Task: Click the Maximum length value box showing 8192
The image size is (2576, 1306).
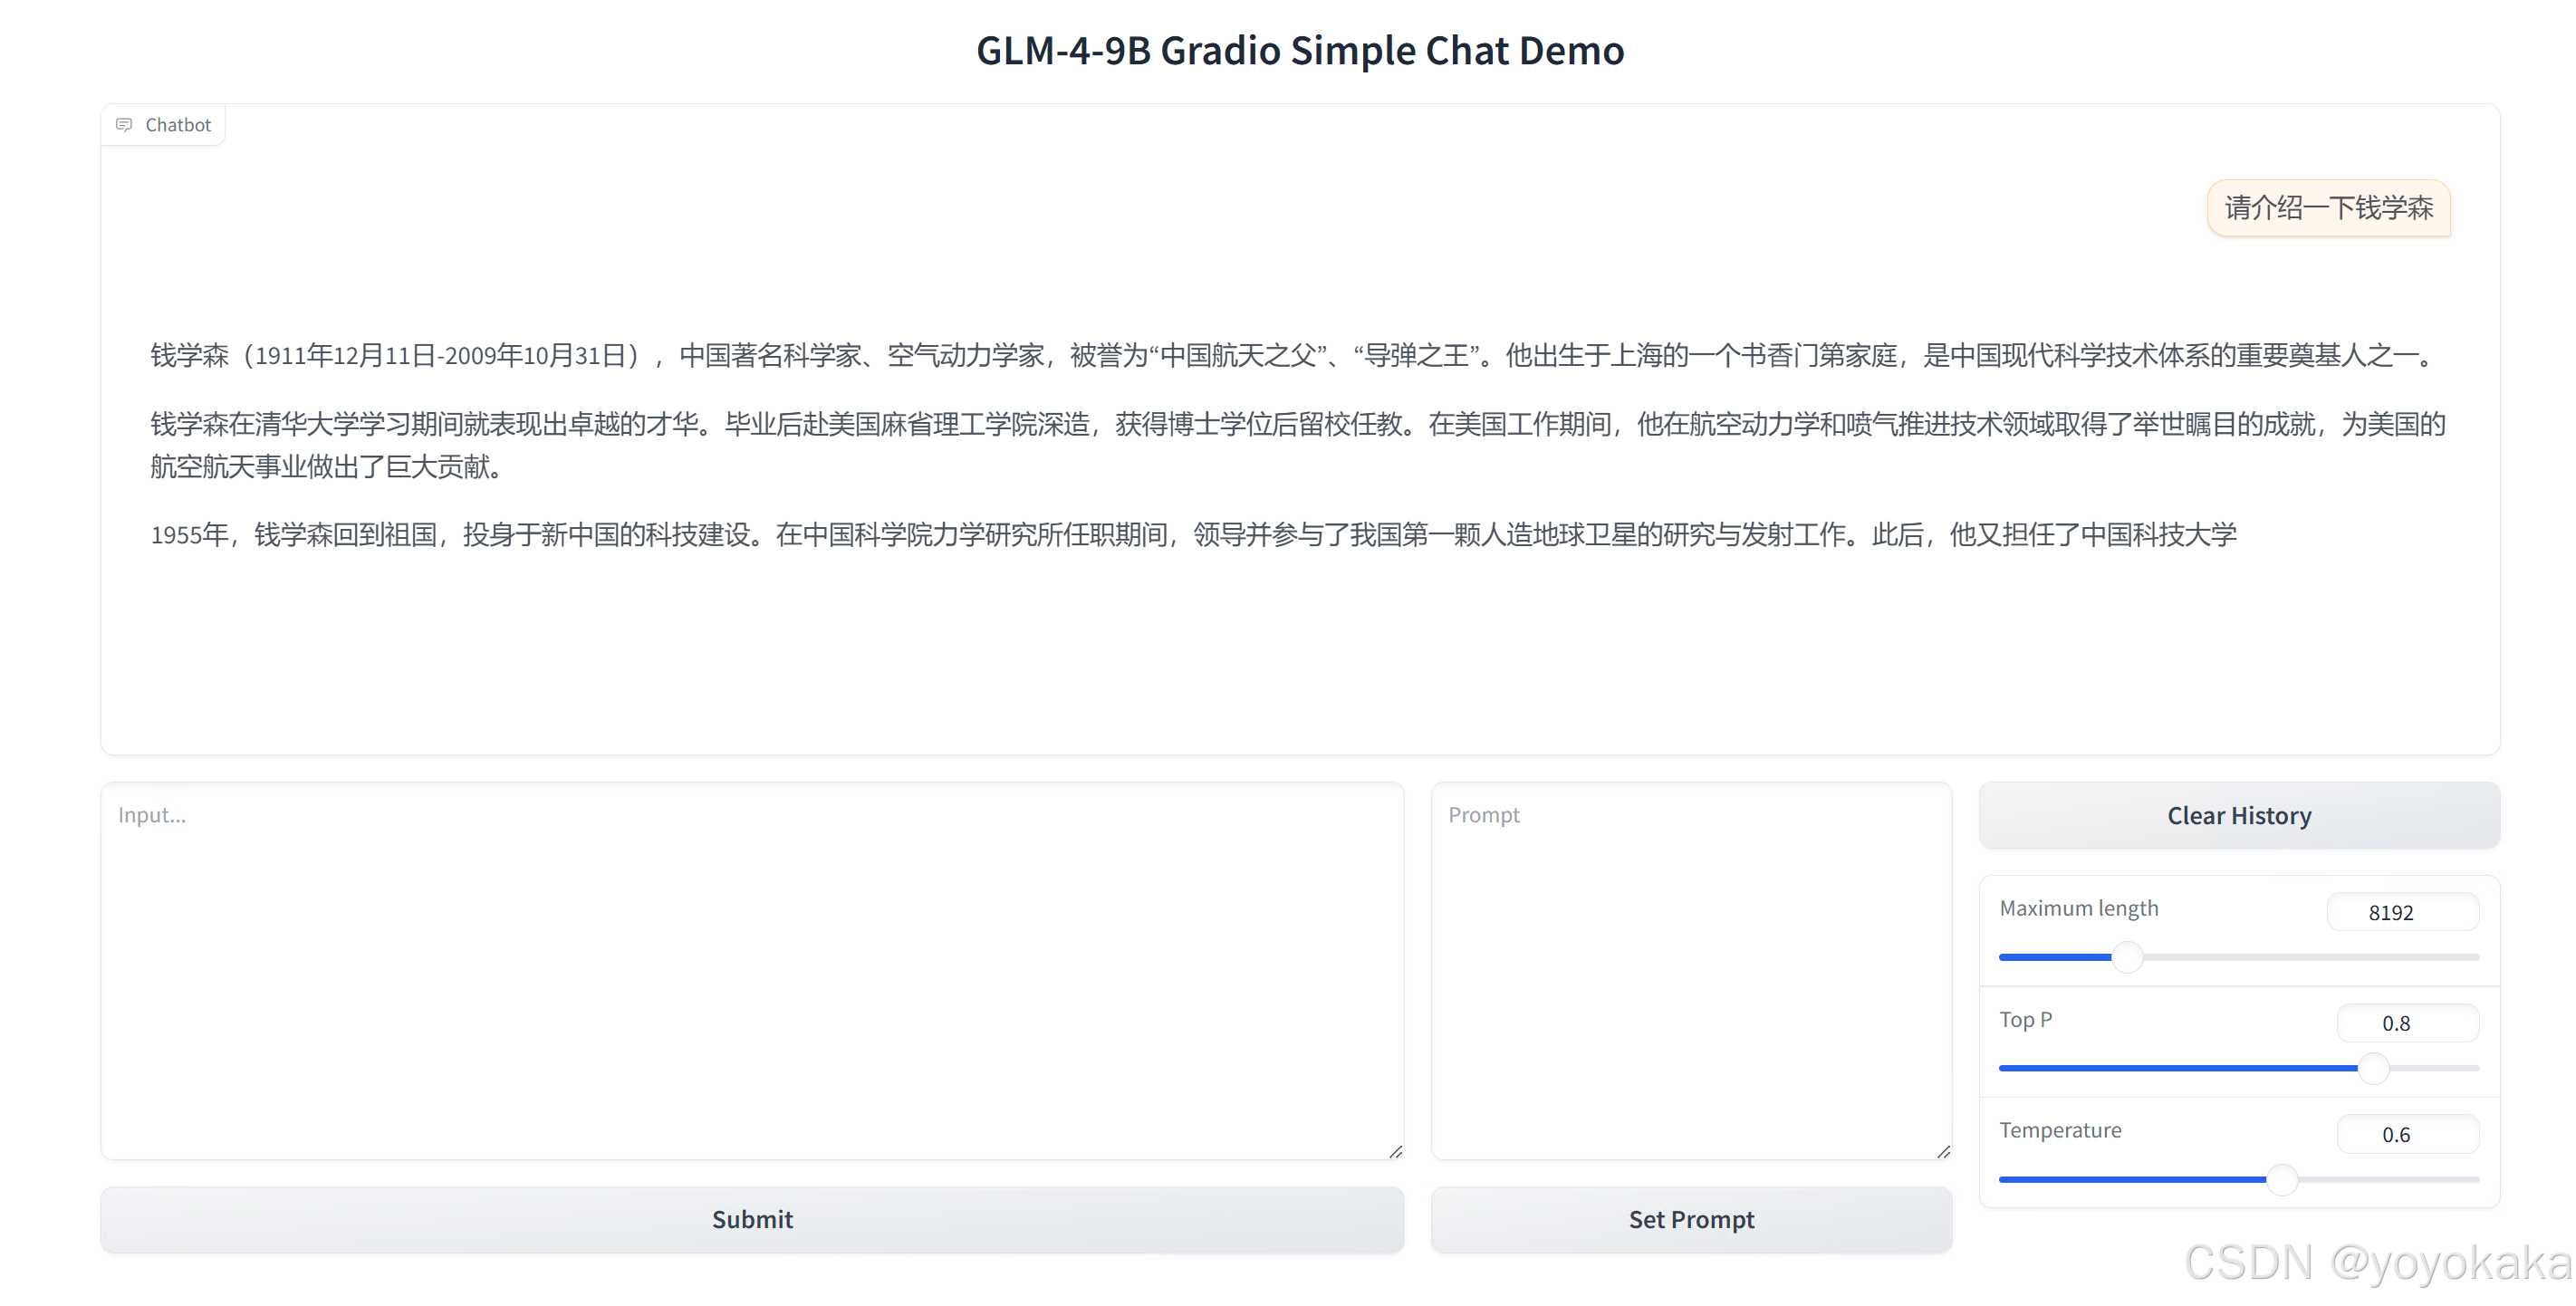Action: [2404, 911]
